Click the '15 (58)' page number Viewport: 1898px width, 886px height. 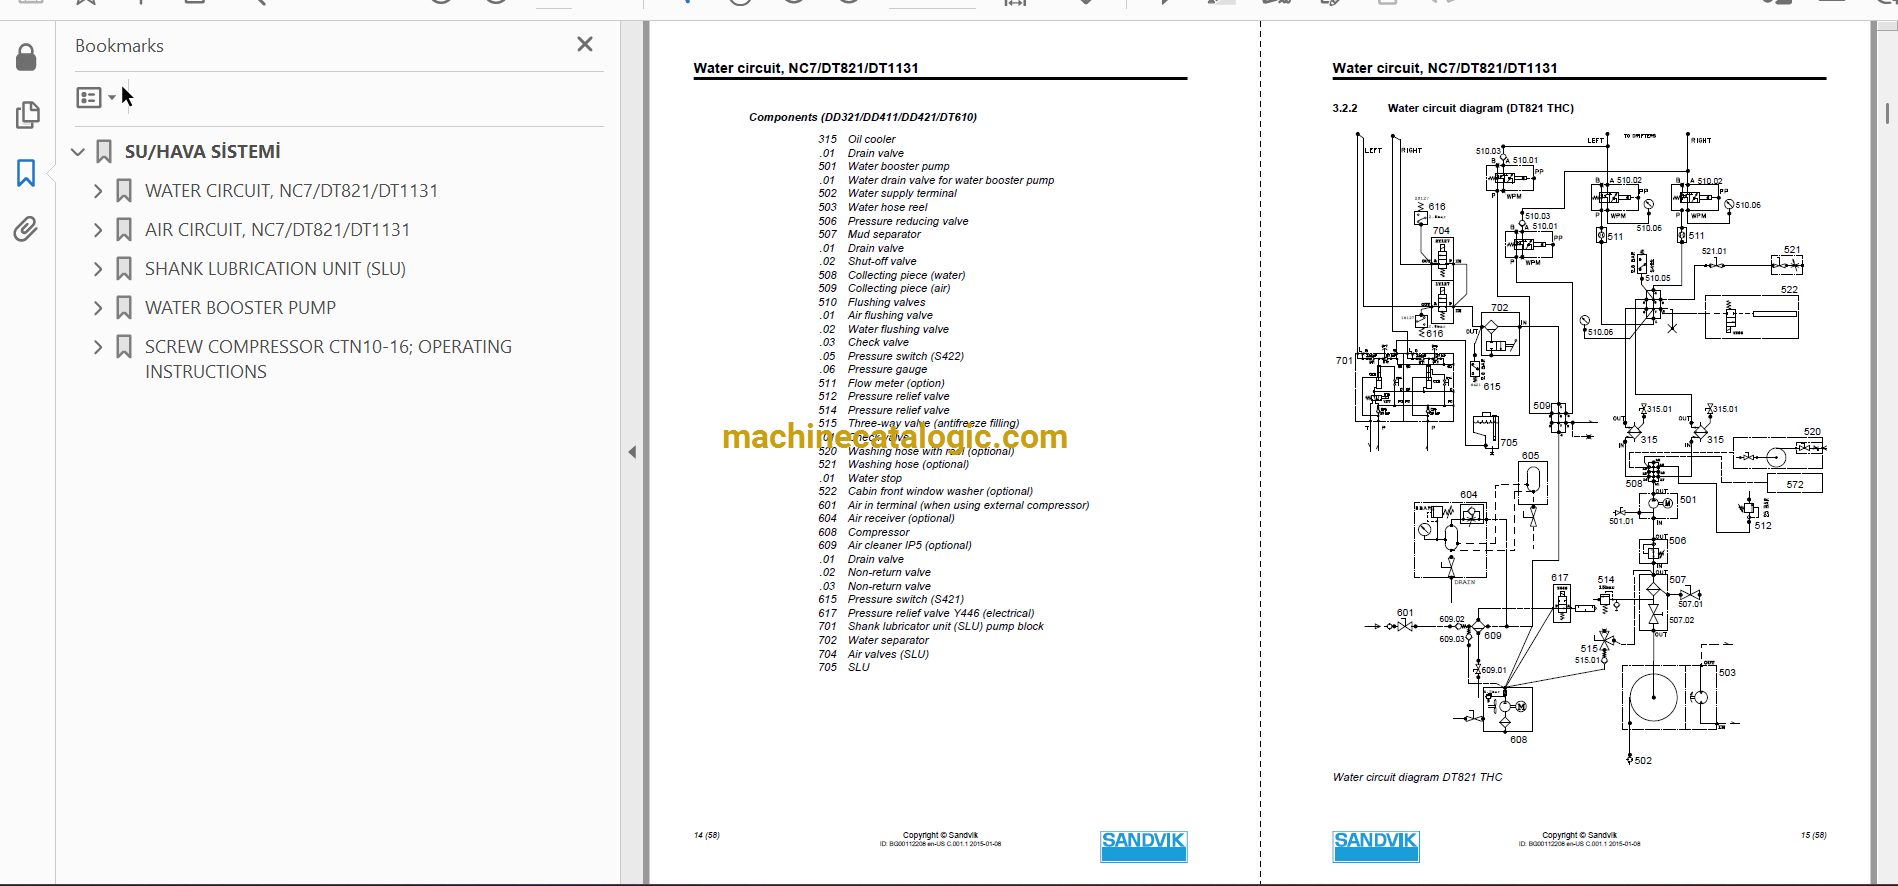(x=1813, y=835)
